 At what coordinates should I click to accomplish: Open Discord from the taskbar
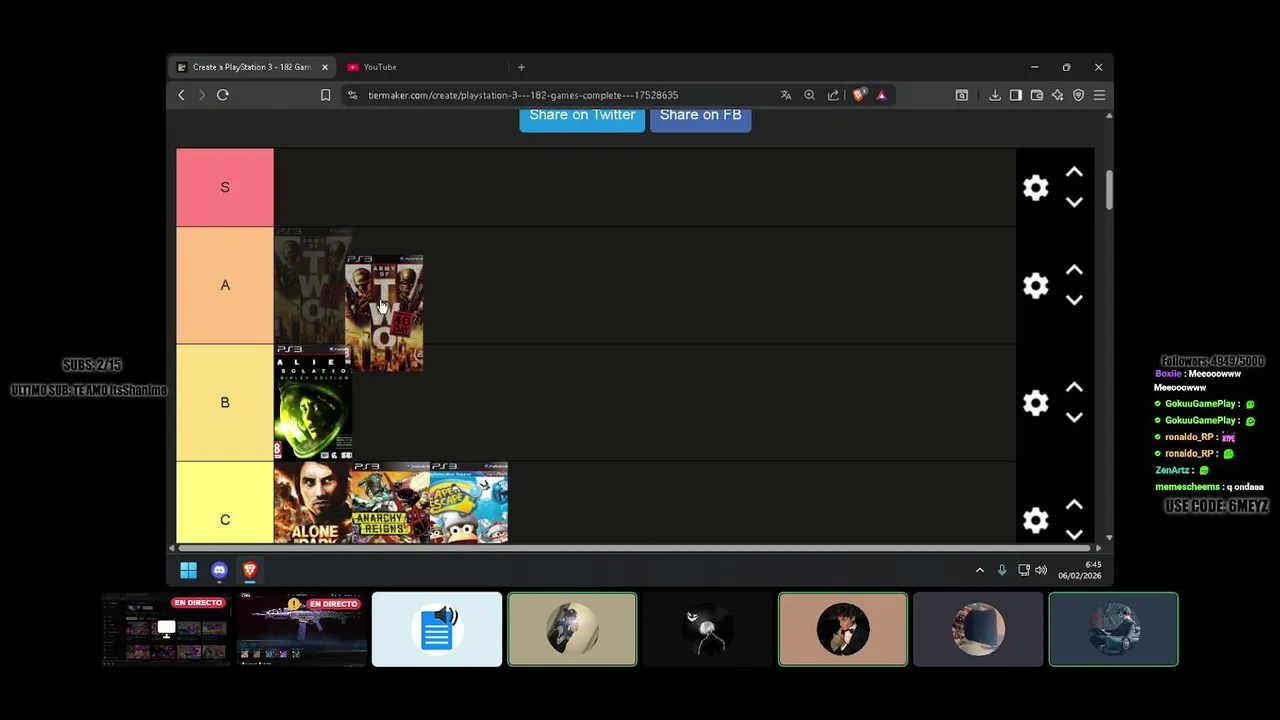[x=219, y=570]
